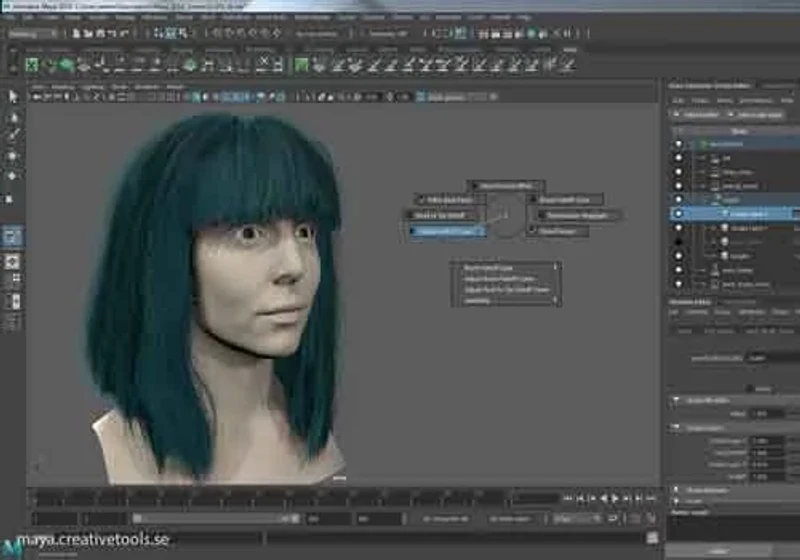Select highlighted sculpt layer row in groom editor

[x=734, y=214]
